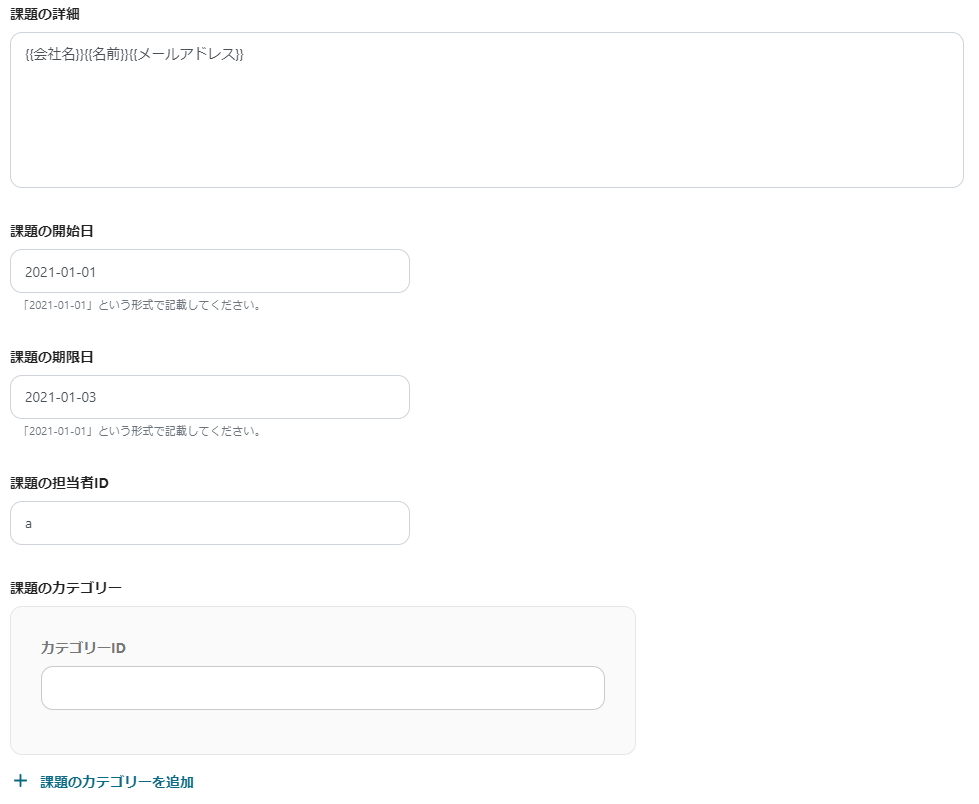Click the 課題の期限日 label

(x=52, y=357)
